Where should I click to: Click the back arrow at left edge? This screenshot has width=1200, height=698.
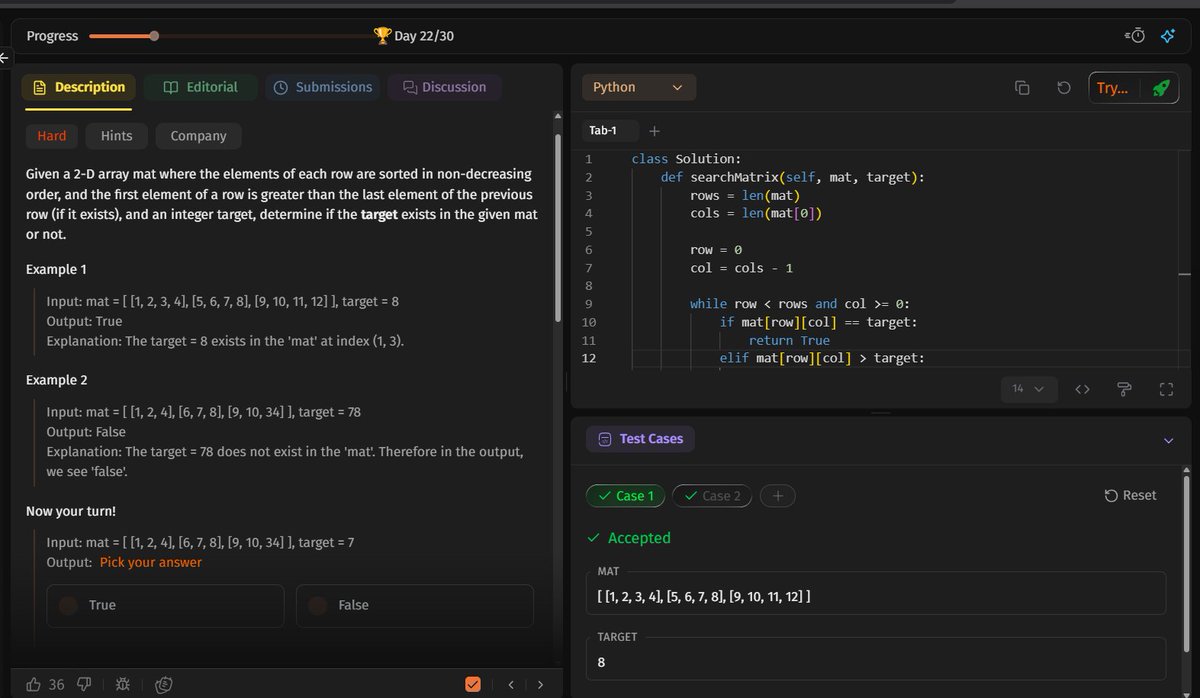point(5,57)
